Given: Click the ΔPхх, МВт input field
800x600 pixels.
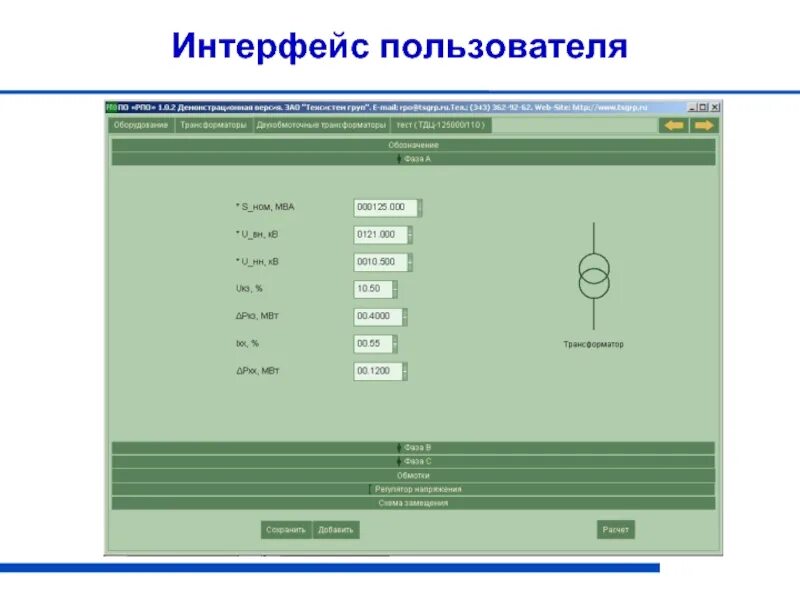Looking at the screenshot, I should pos(378,371).
